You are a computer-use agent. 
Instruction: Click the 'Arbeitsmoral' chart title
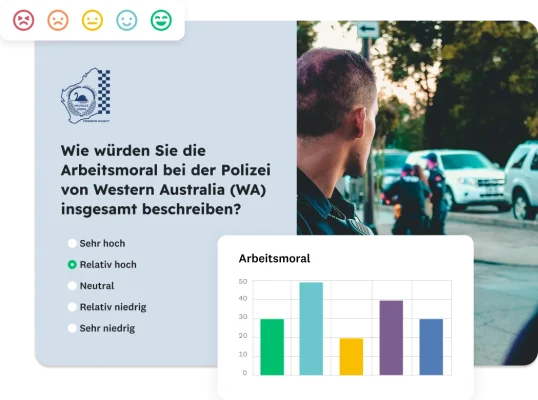coord(274,258)
